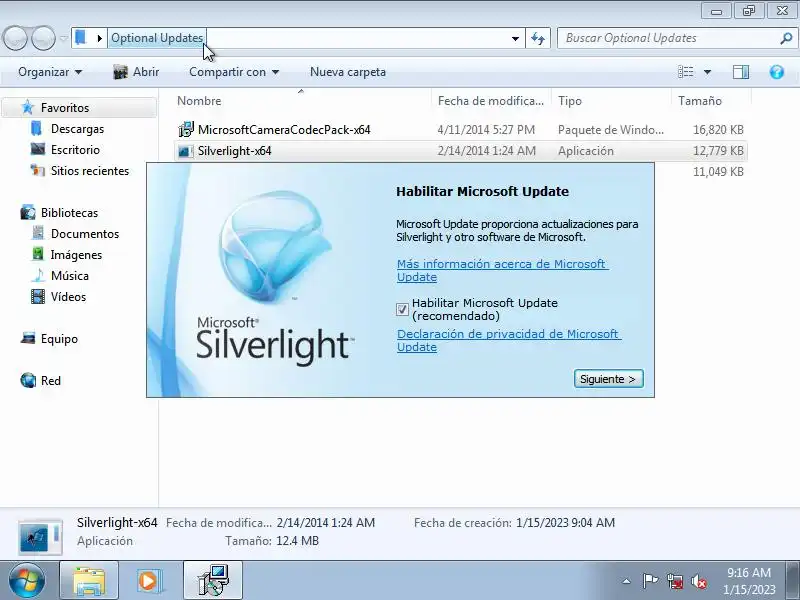
Task: Click the Documentos library icon
Action: [38, 234]
